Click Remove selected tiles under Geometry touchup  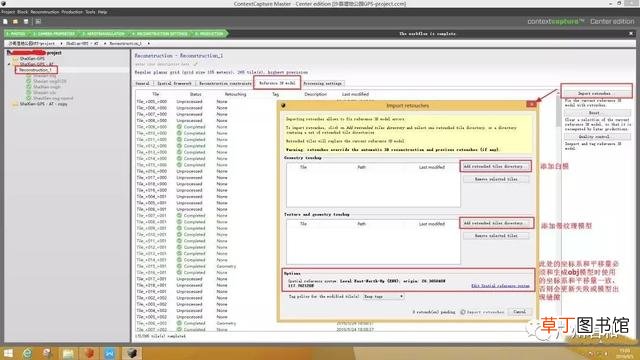496,179
